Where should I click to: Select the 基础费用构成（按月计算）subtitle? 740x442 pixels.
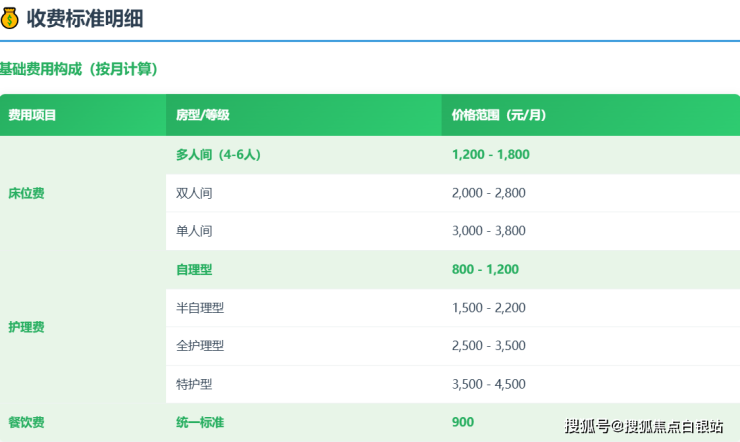click(x=79, y=69)
